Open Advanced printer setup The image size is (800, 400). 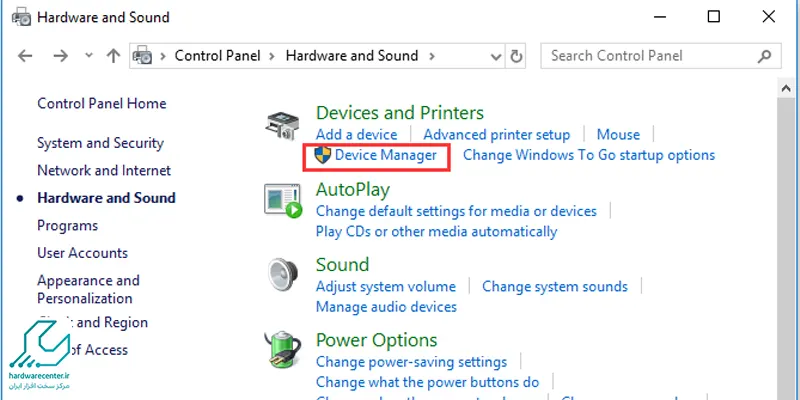pyautogui.click(x=496, y=135)
